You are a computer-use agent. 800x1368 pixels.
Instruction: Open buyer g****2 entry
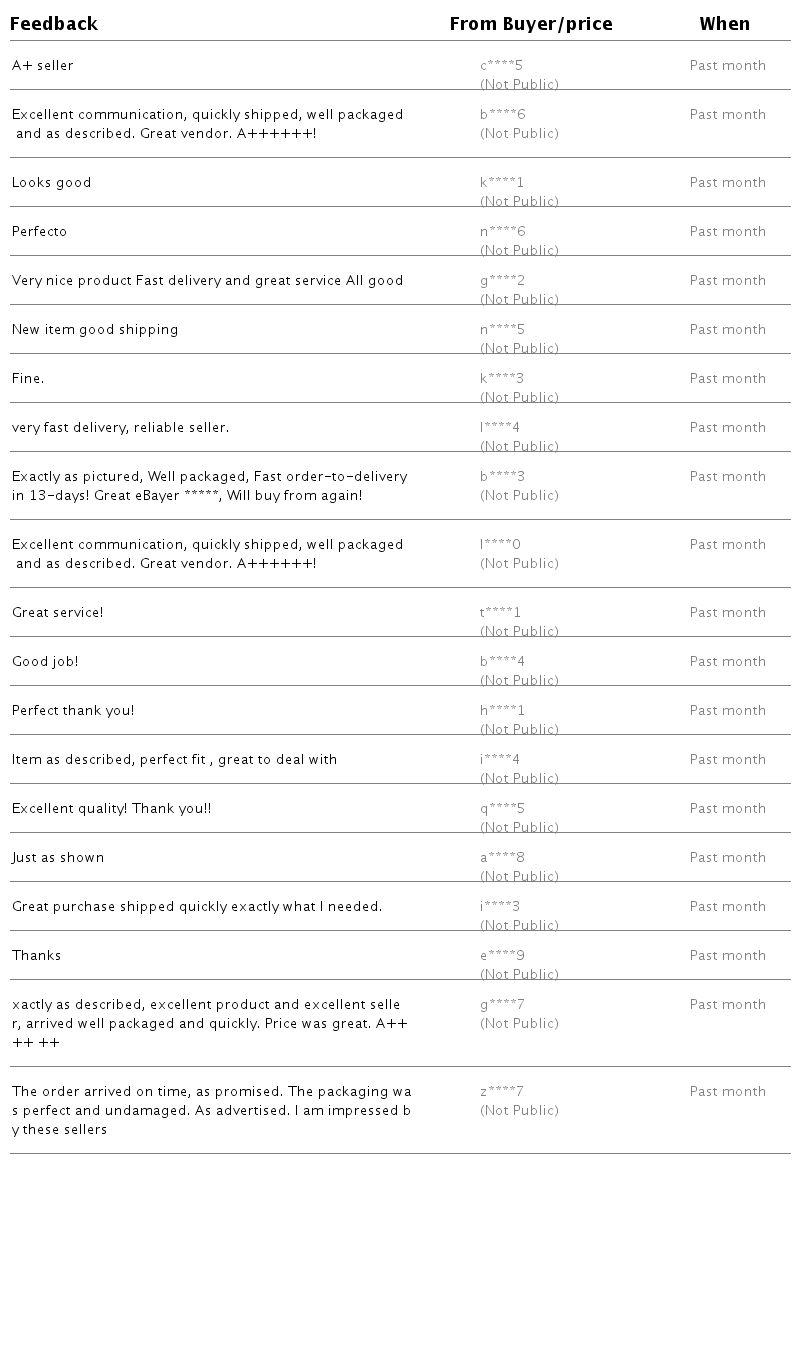[x=503, y=281]
